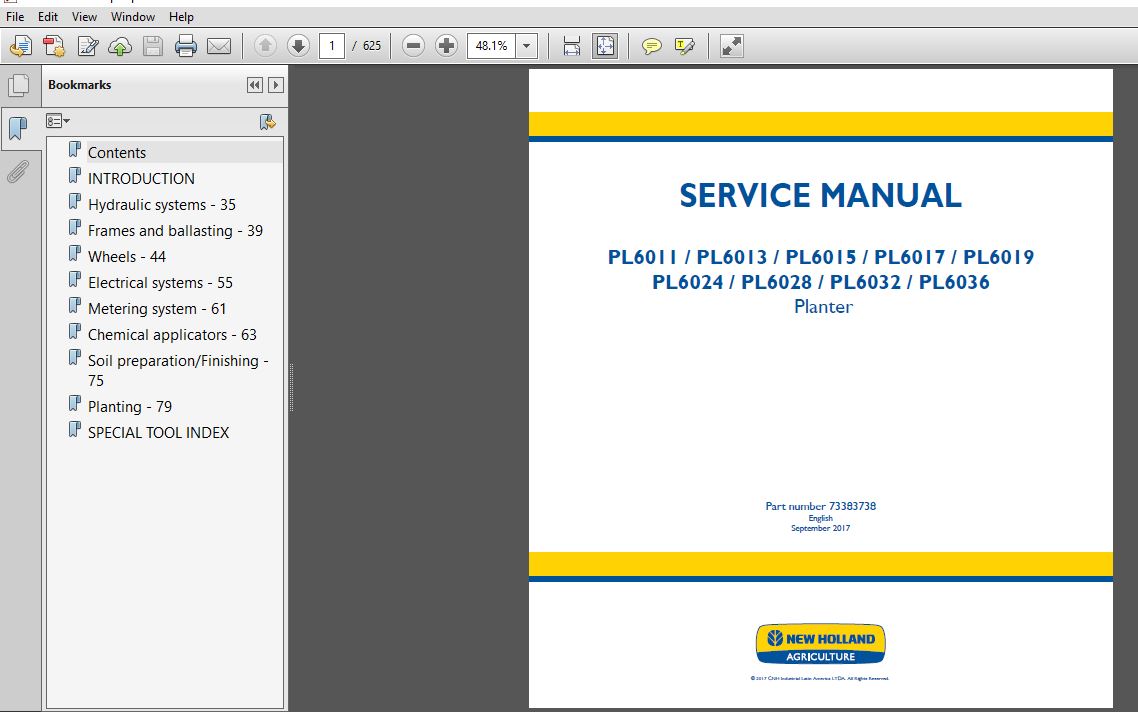The height and width of the screenshot is (712, 1138).
Task: Open the Electrical systems - 55 bookmark
Action: click(x=160, y=283)
